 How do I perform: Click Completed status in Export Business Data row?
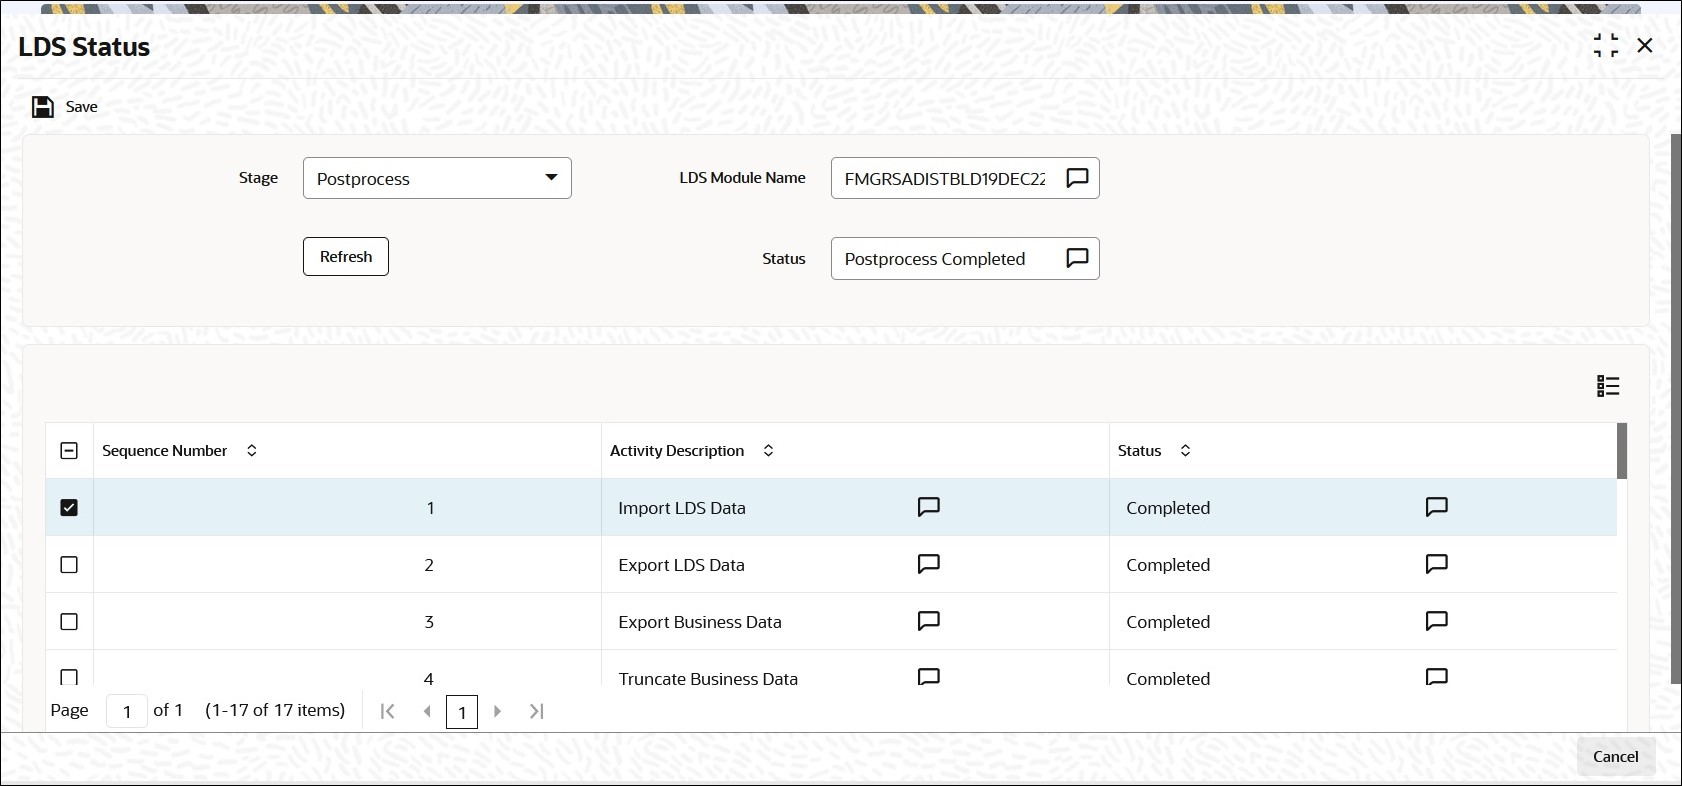click(1168, 622)
